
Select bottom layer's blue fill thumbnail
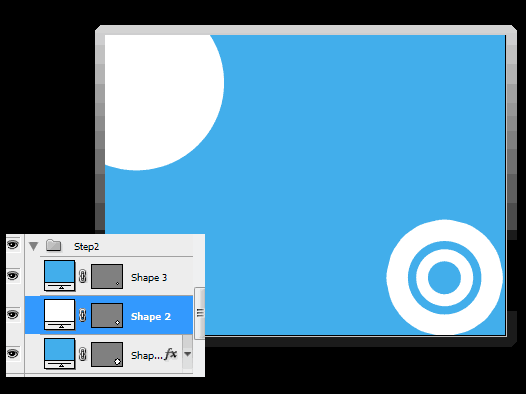point(59,353)
